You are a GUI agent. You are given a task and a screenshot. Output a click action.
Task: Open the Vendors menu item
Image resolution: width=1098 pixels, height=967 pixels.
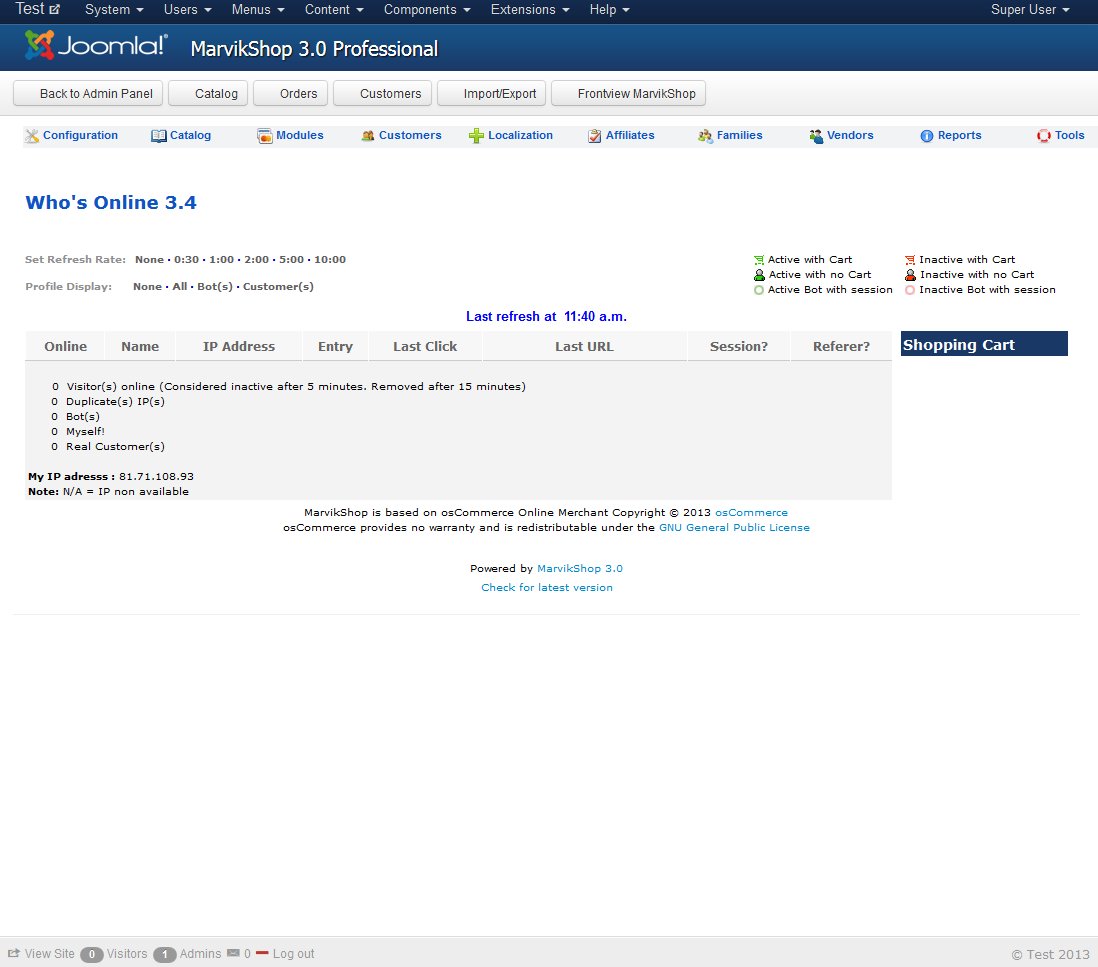pyautogui.click(x=850, y=135)
